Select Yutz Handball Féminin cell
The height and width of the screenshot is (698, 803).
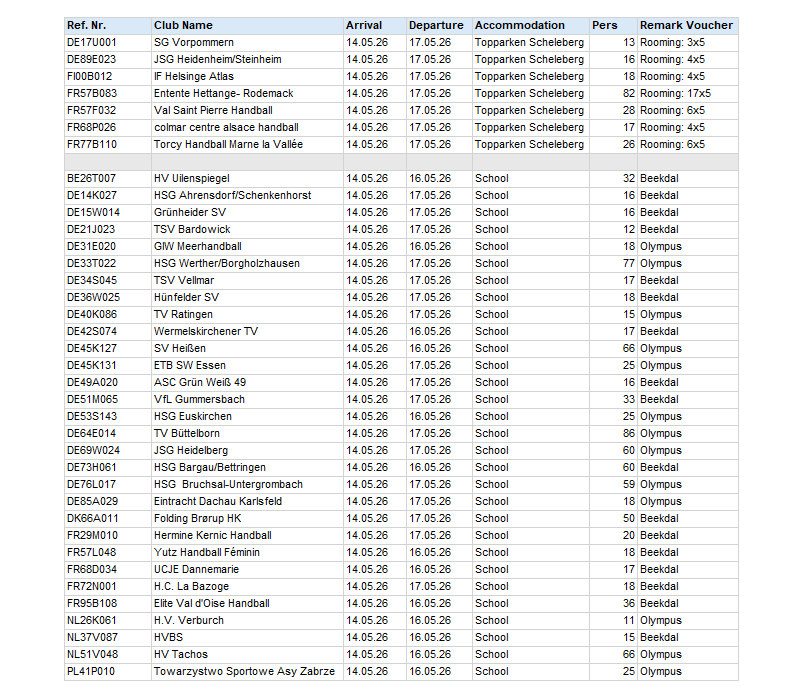click(x=247, y=552)
